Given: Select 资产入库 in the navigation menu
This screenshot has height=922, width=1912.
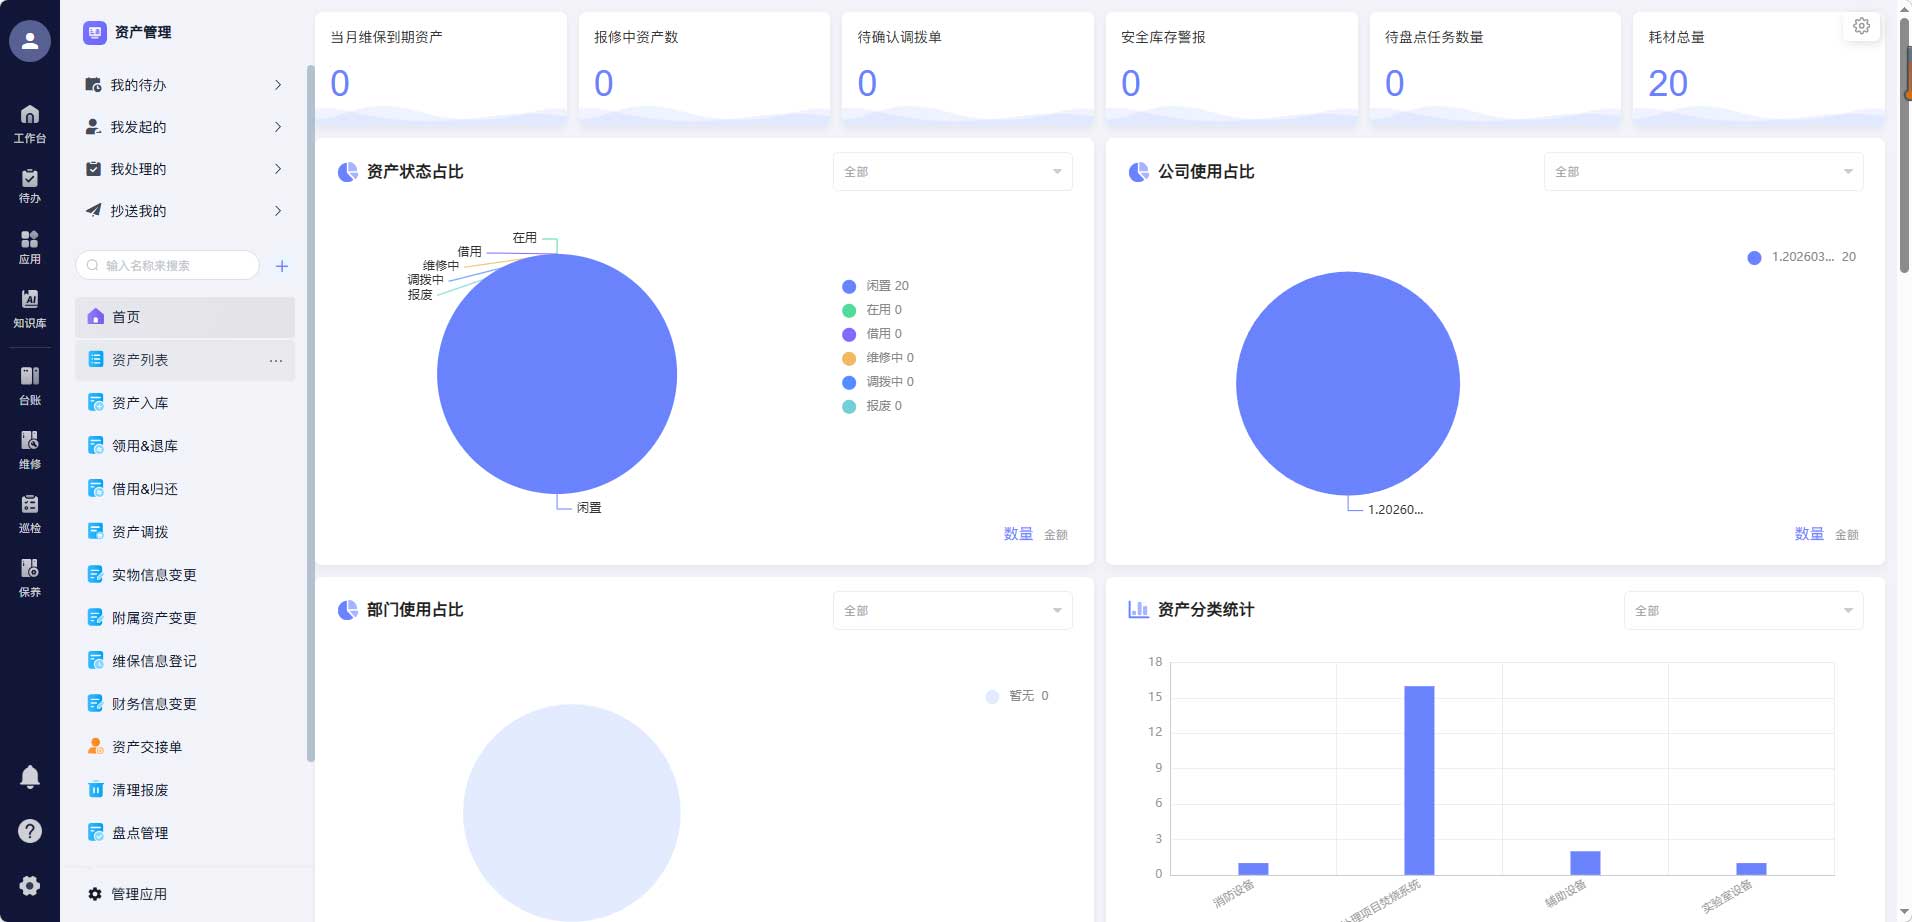Looking at the screenshot, I should coord(140,403).
